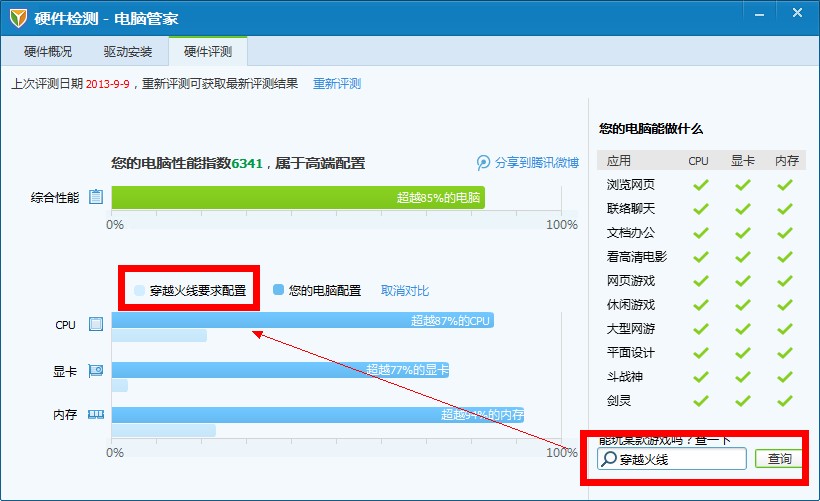Click the green 超越85%的电脑 performance bar
The height and width of the screenshot is (501, 820).
click(x=298, y=198)
